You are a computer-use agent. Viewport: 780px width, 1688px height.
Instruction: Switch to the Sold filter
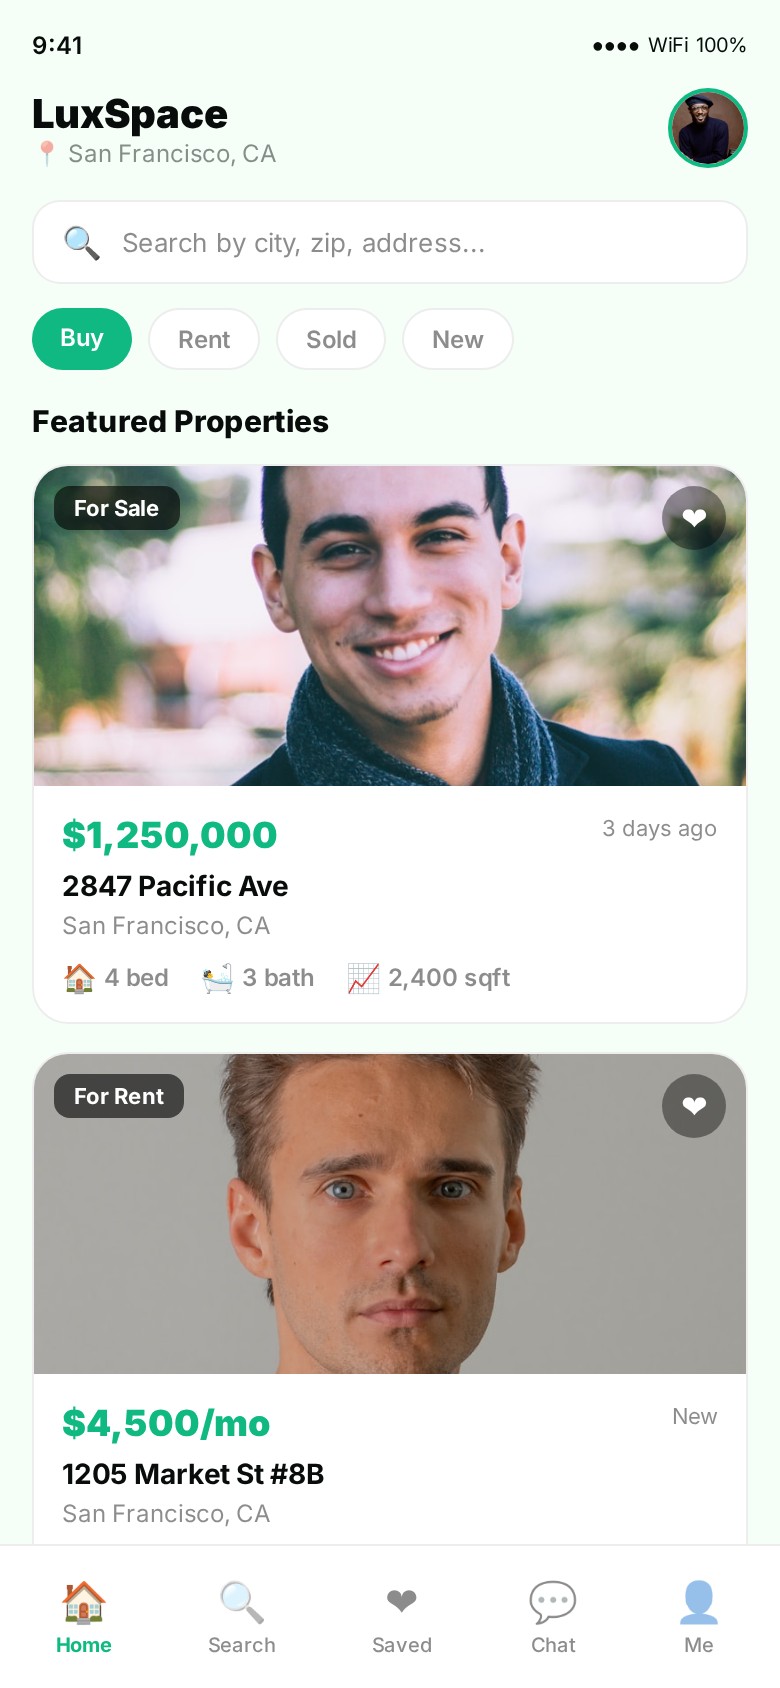(x=331, y=340)
